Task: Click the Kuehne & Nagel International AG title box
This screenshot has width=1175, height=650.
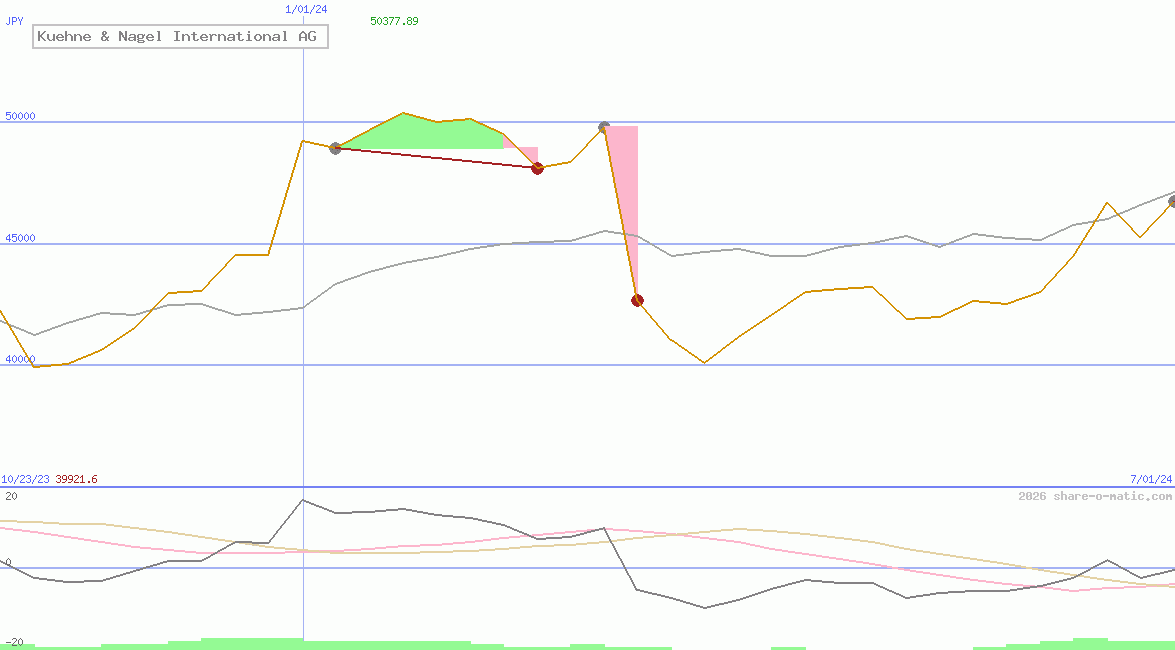Action: click(181, 36)
